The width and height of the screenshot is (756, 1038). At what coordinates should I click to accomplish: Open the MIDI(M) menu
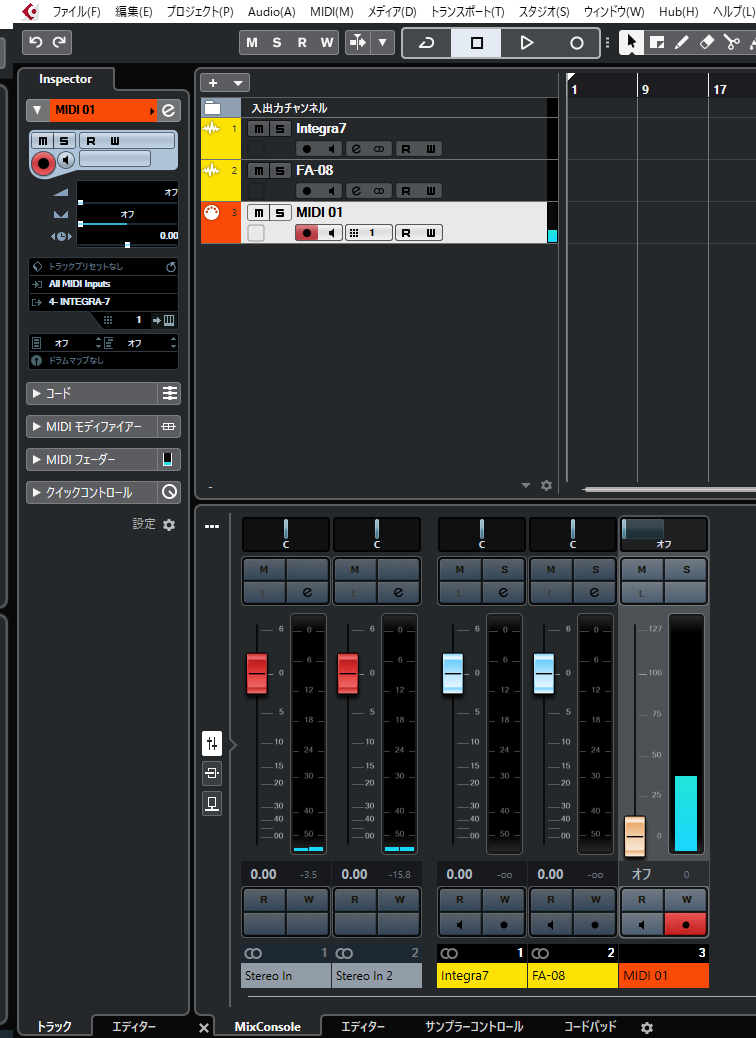click(x=332, y=11)
